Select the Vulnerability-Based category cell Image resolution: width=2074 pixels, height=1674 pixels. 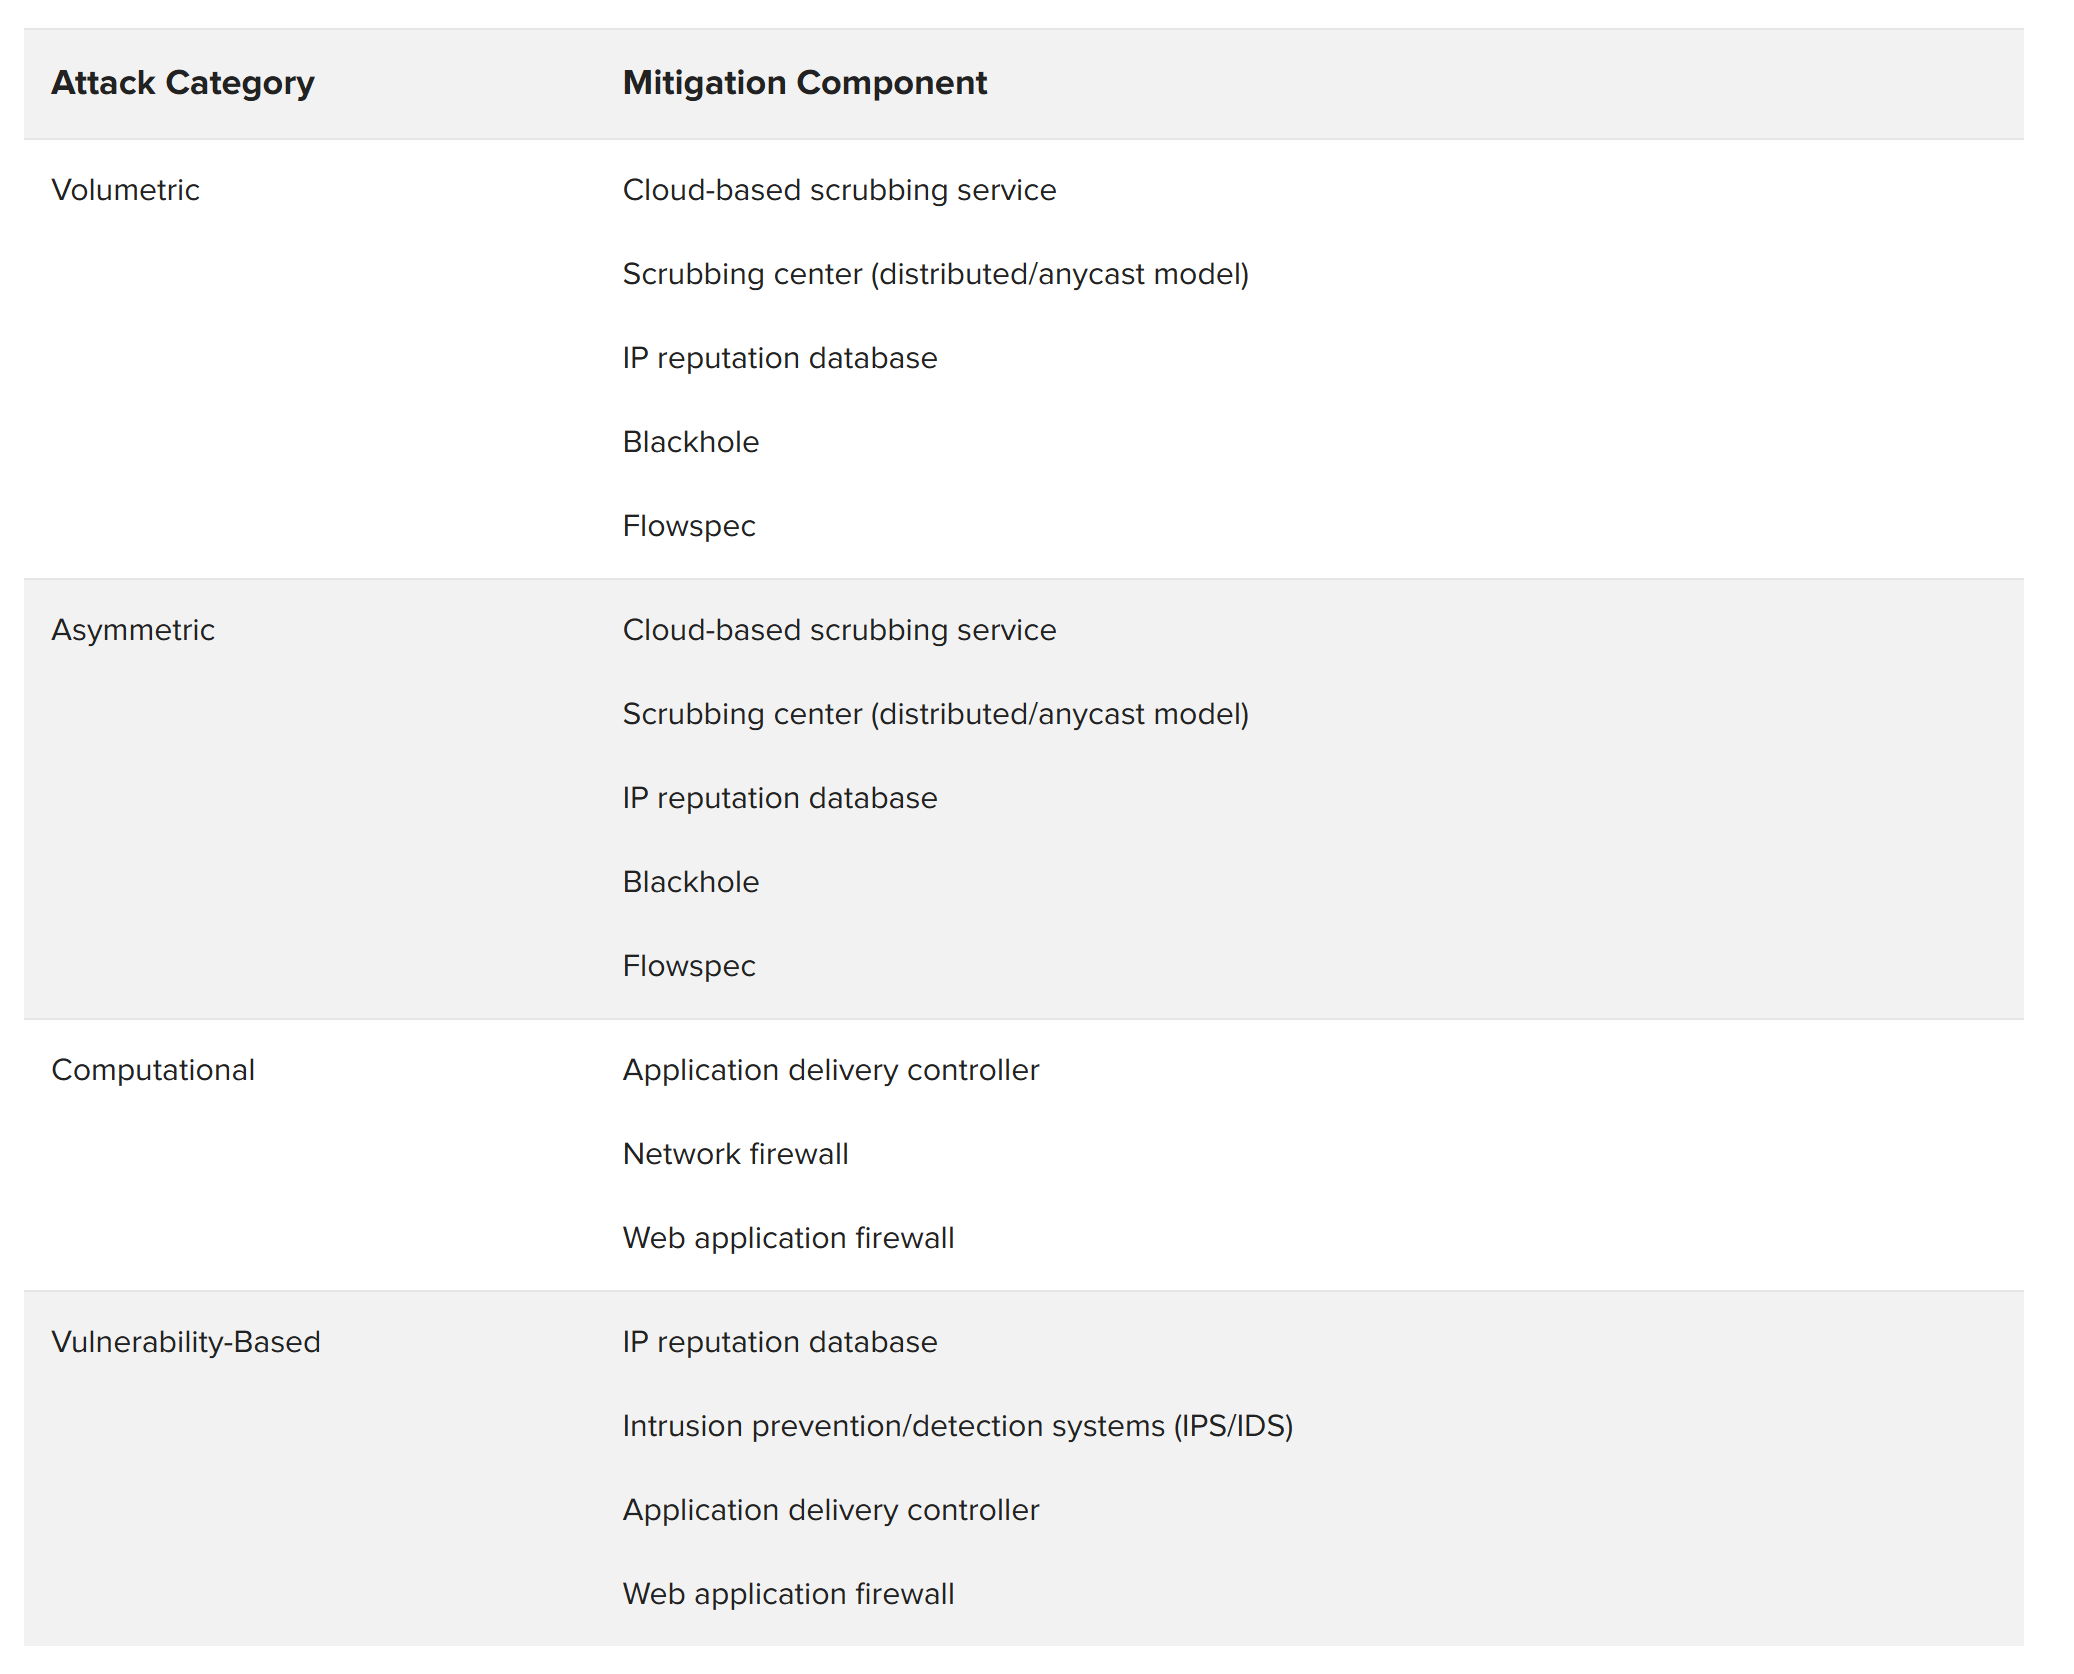pos(186,1342)
